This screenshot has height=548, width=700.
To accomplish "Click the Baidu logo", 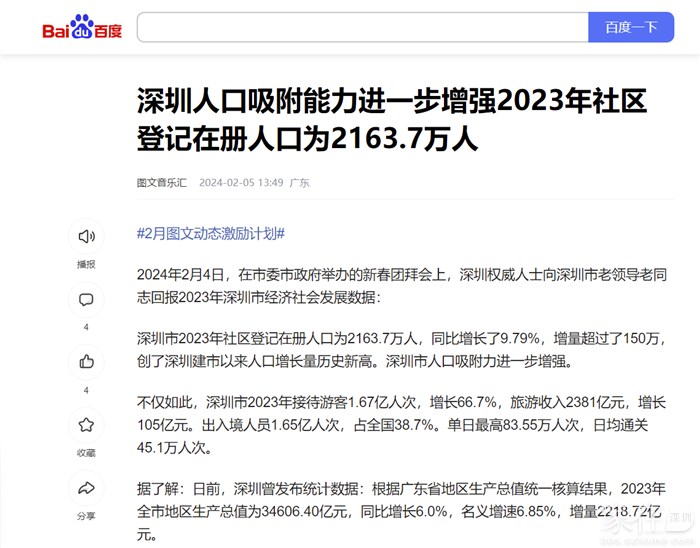I will [82, 28].
